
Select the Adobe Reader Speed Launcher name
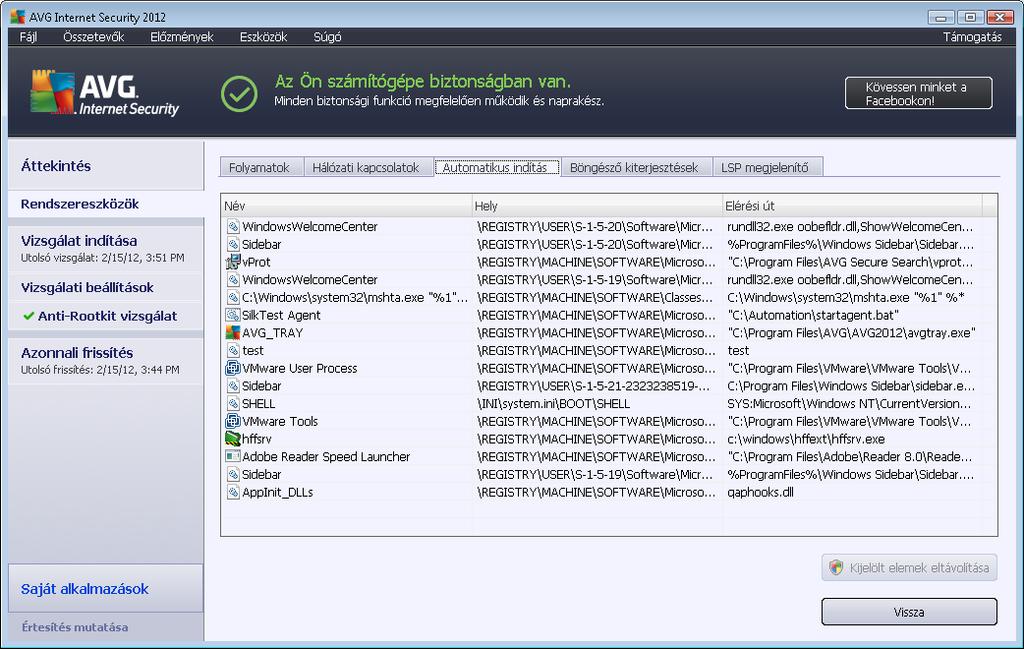326,456
